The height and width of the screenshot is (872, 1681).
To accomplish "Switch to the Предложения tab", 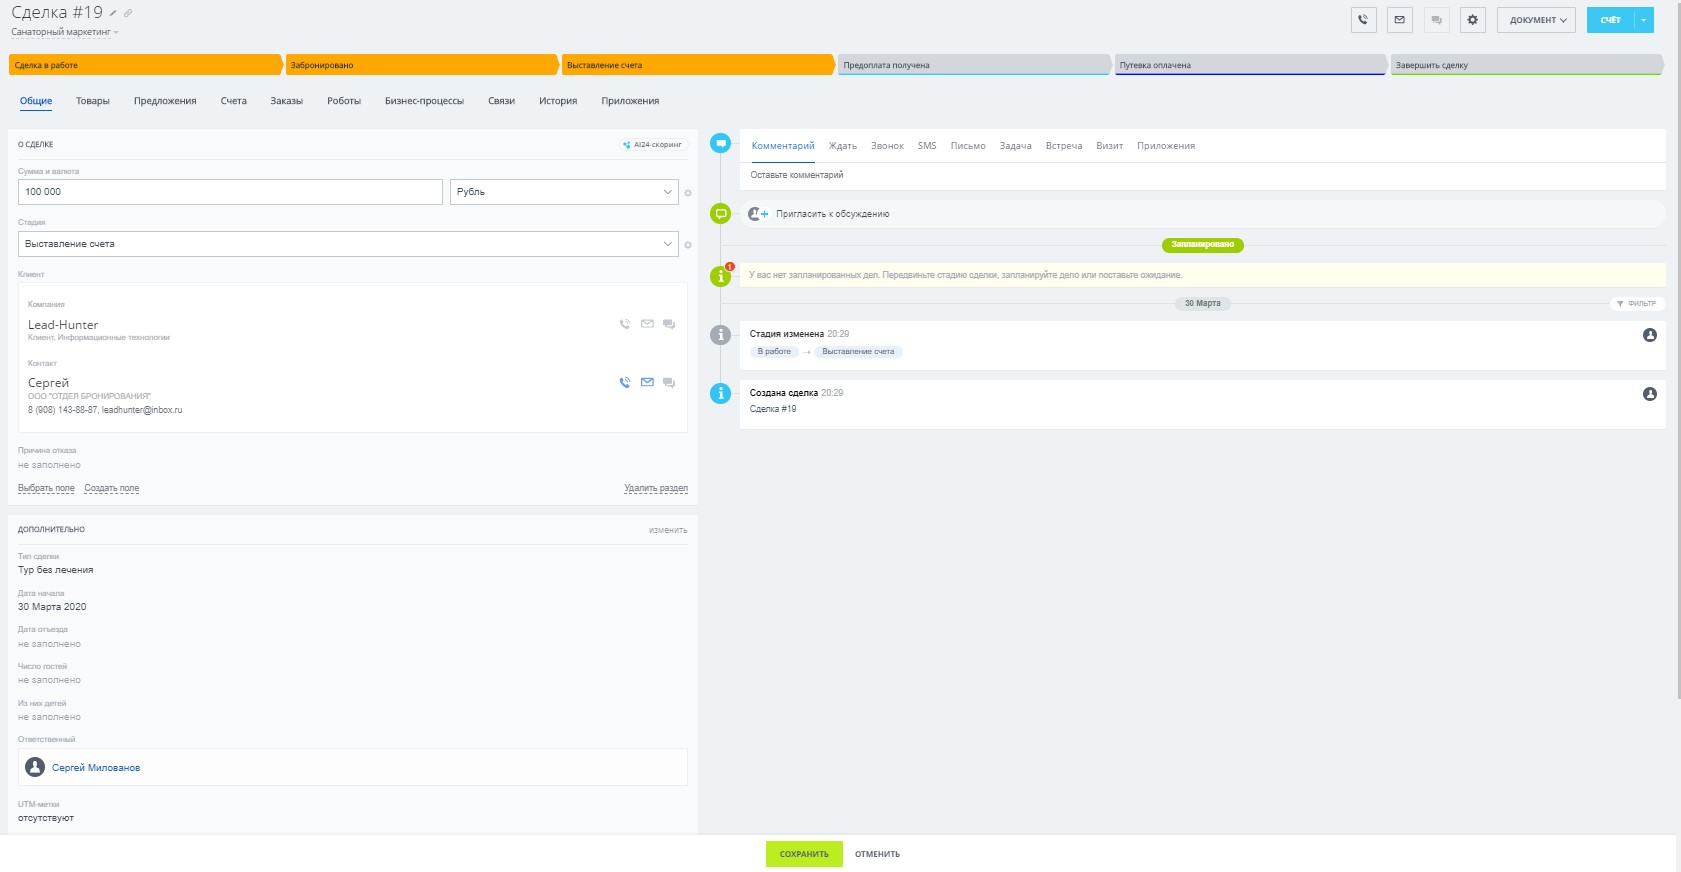I will [x=165, y=101].
